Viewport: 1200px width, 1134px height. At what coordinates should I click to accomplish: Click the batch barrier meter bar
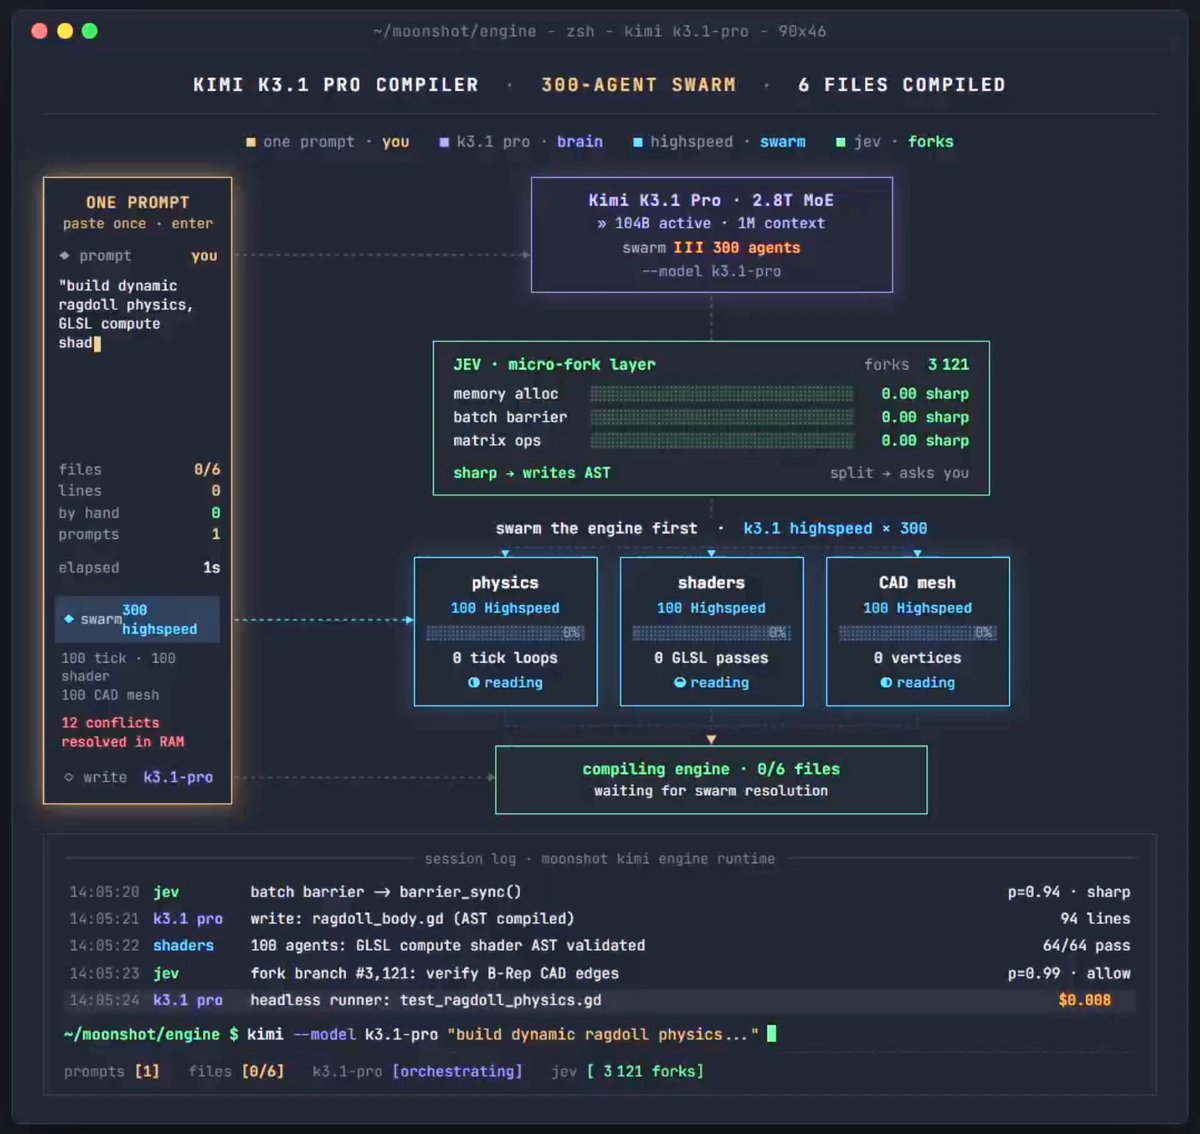click(722, 417)
